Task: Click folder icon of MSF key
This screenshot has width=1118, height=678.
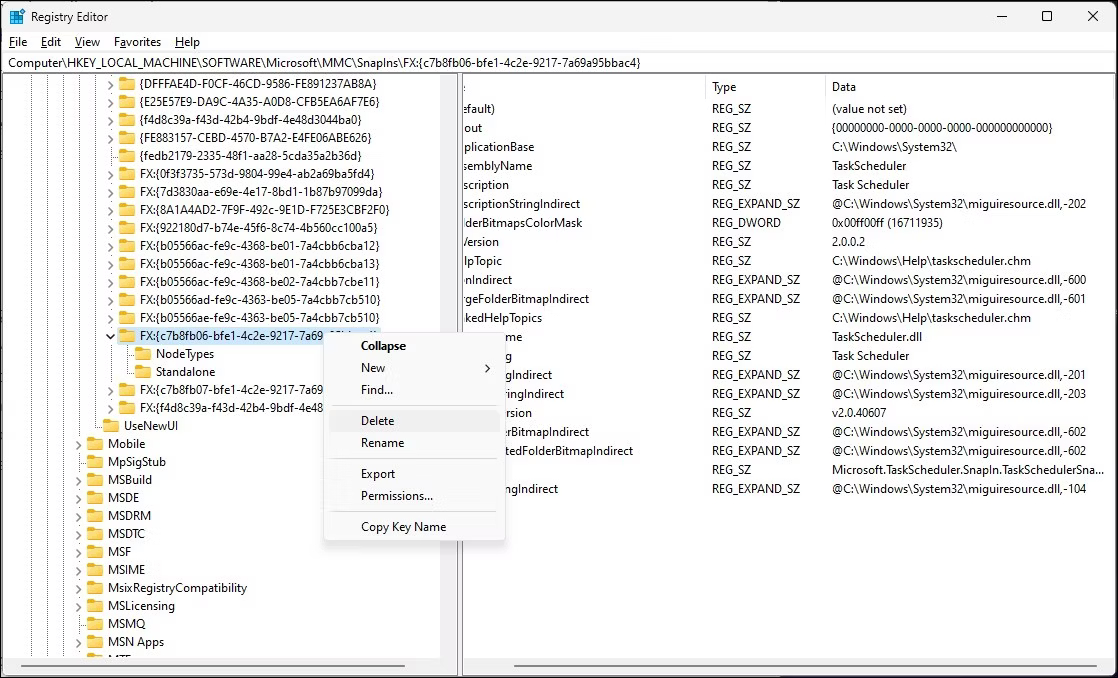Action: (95, 552)
